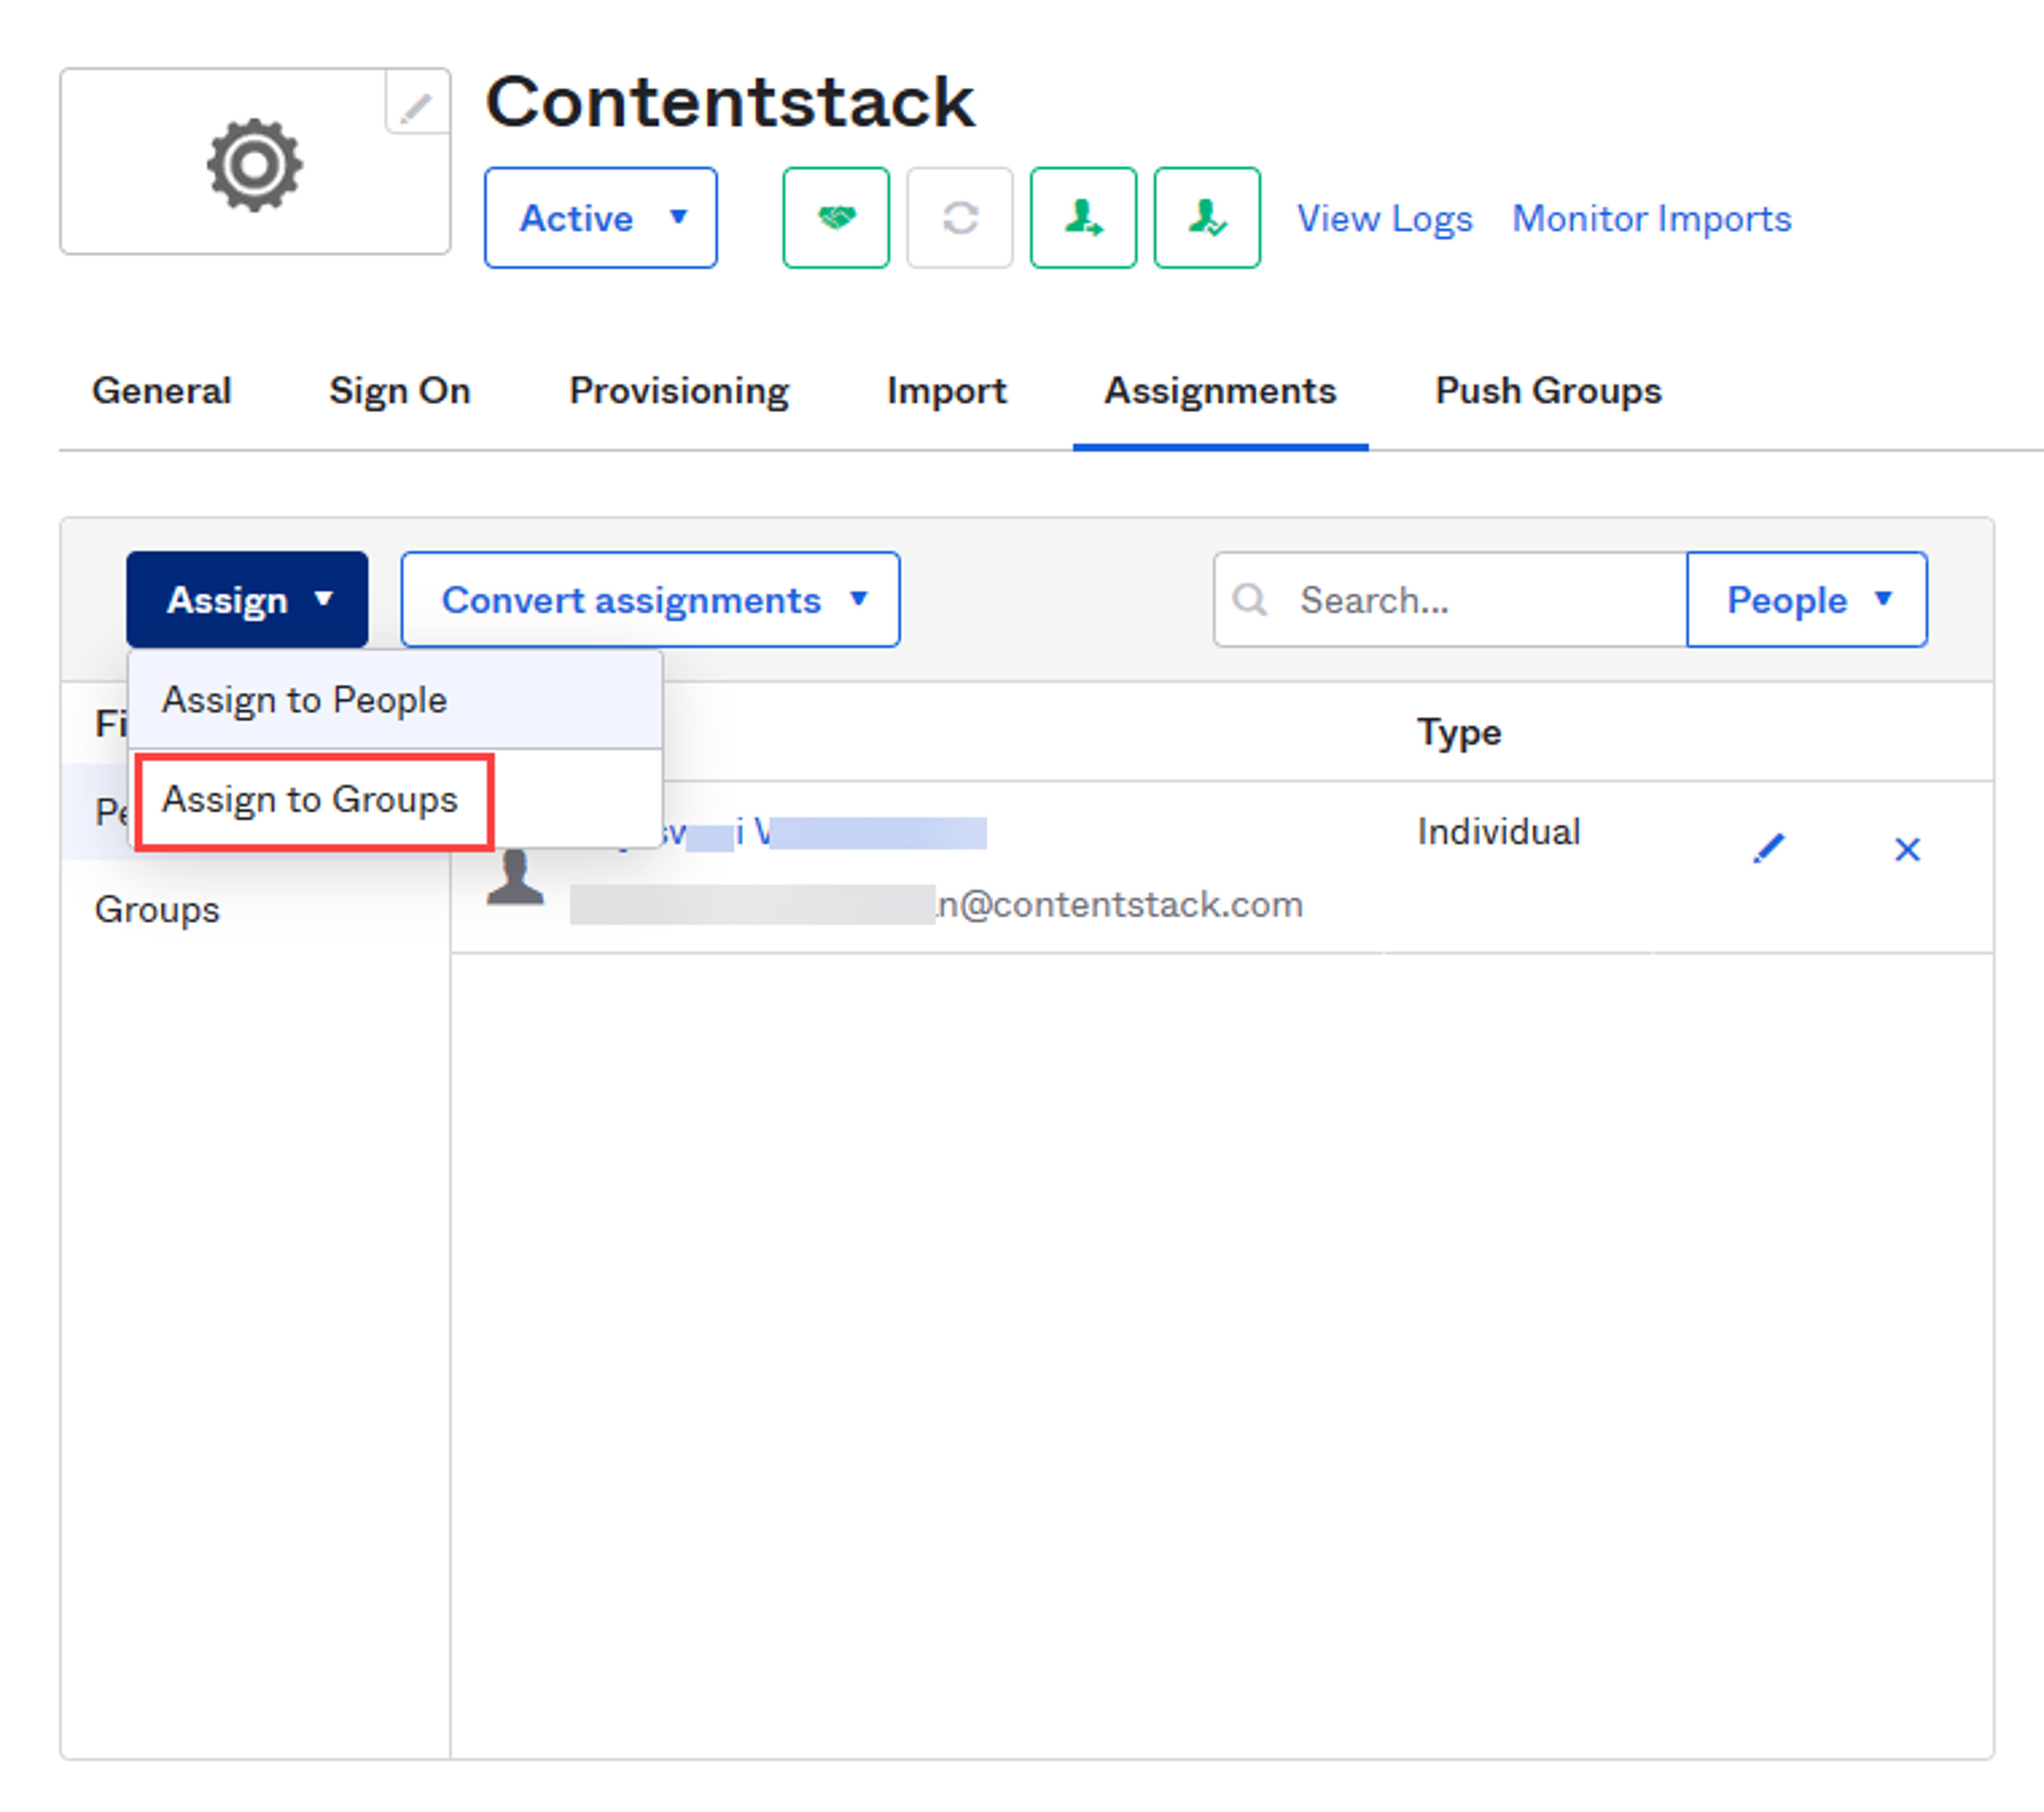Switch to the Provisioning tab
The image size is (2044, 1812).
[x=679, y=391]
